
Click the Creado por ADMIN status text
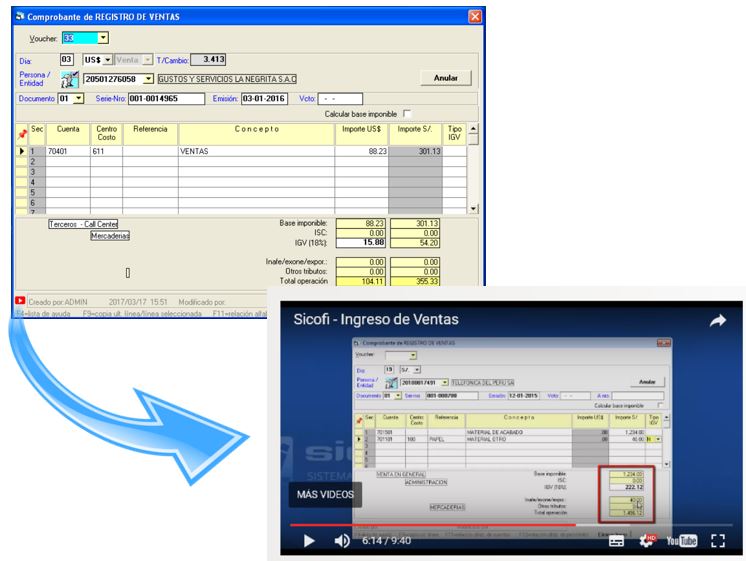pyautogui.click(x=58, y=302)
